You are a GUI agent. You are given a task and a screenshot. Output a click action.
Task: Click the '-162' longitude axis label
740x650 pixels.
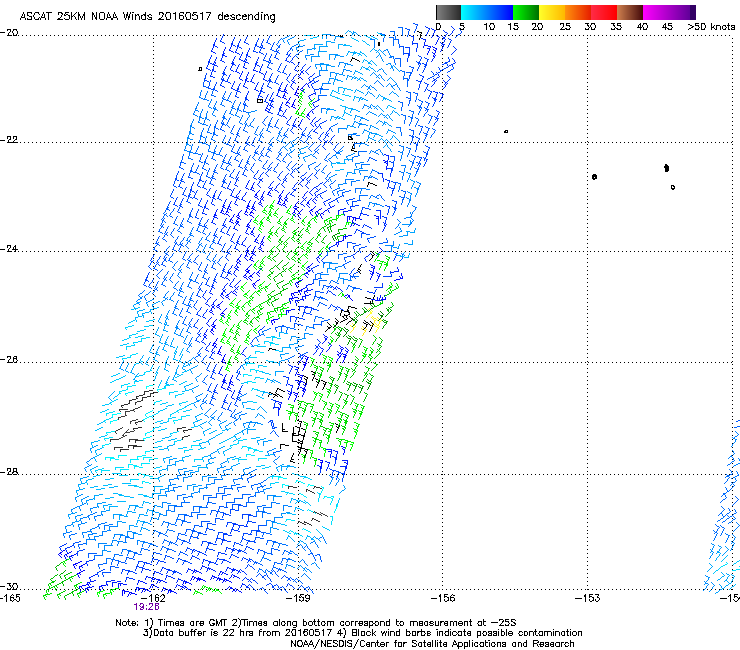click(153, 598)
